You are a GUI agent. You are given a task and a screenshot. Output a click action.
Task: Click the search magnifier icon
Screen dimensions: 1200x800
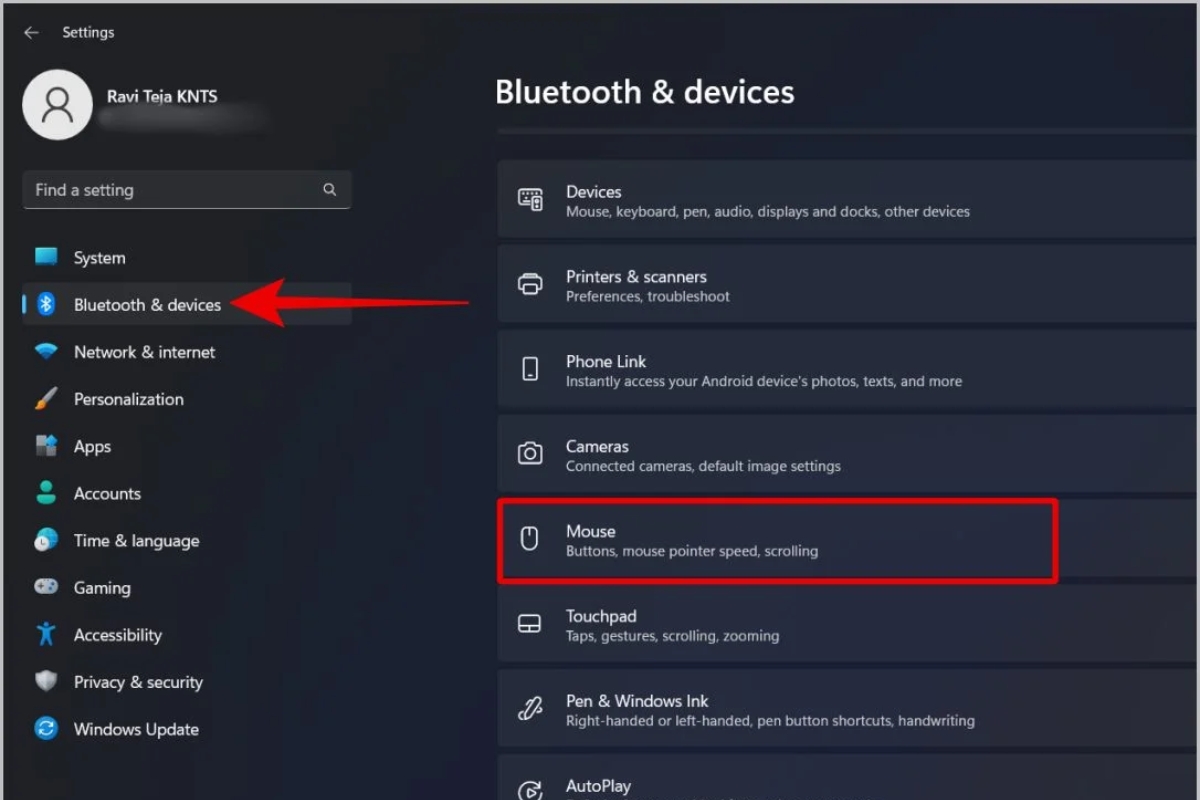pyautogui.click(x=329, y=190)
